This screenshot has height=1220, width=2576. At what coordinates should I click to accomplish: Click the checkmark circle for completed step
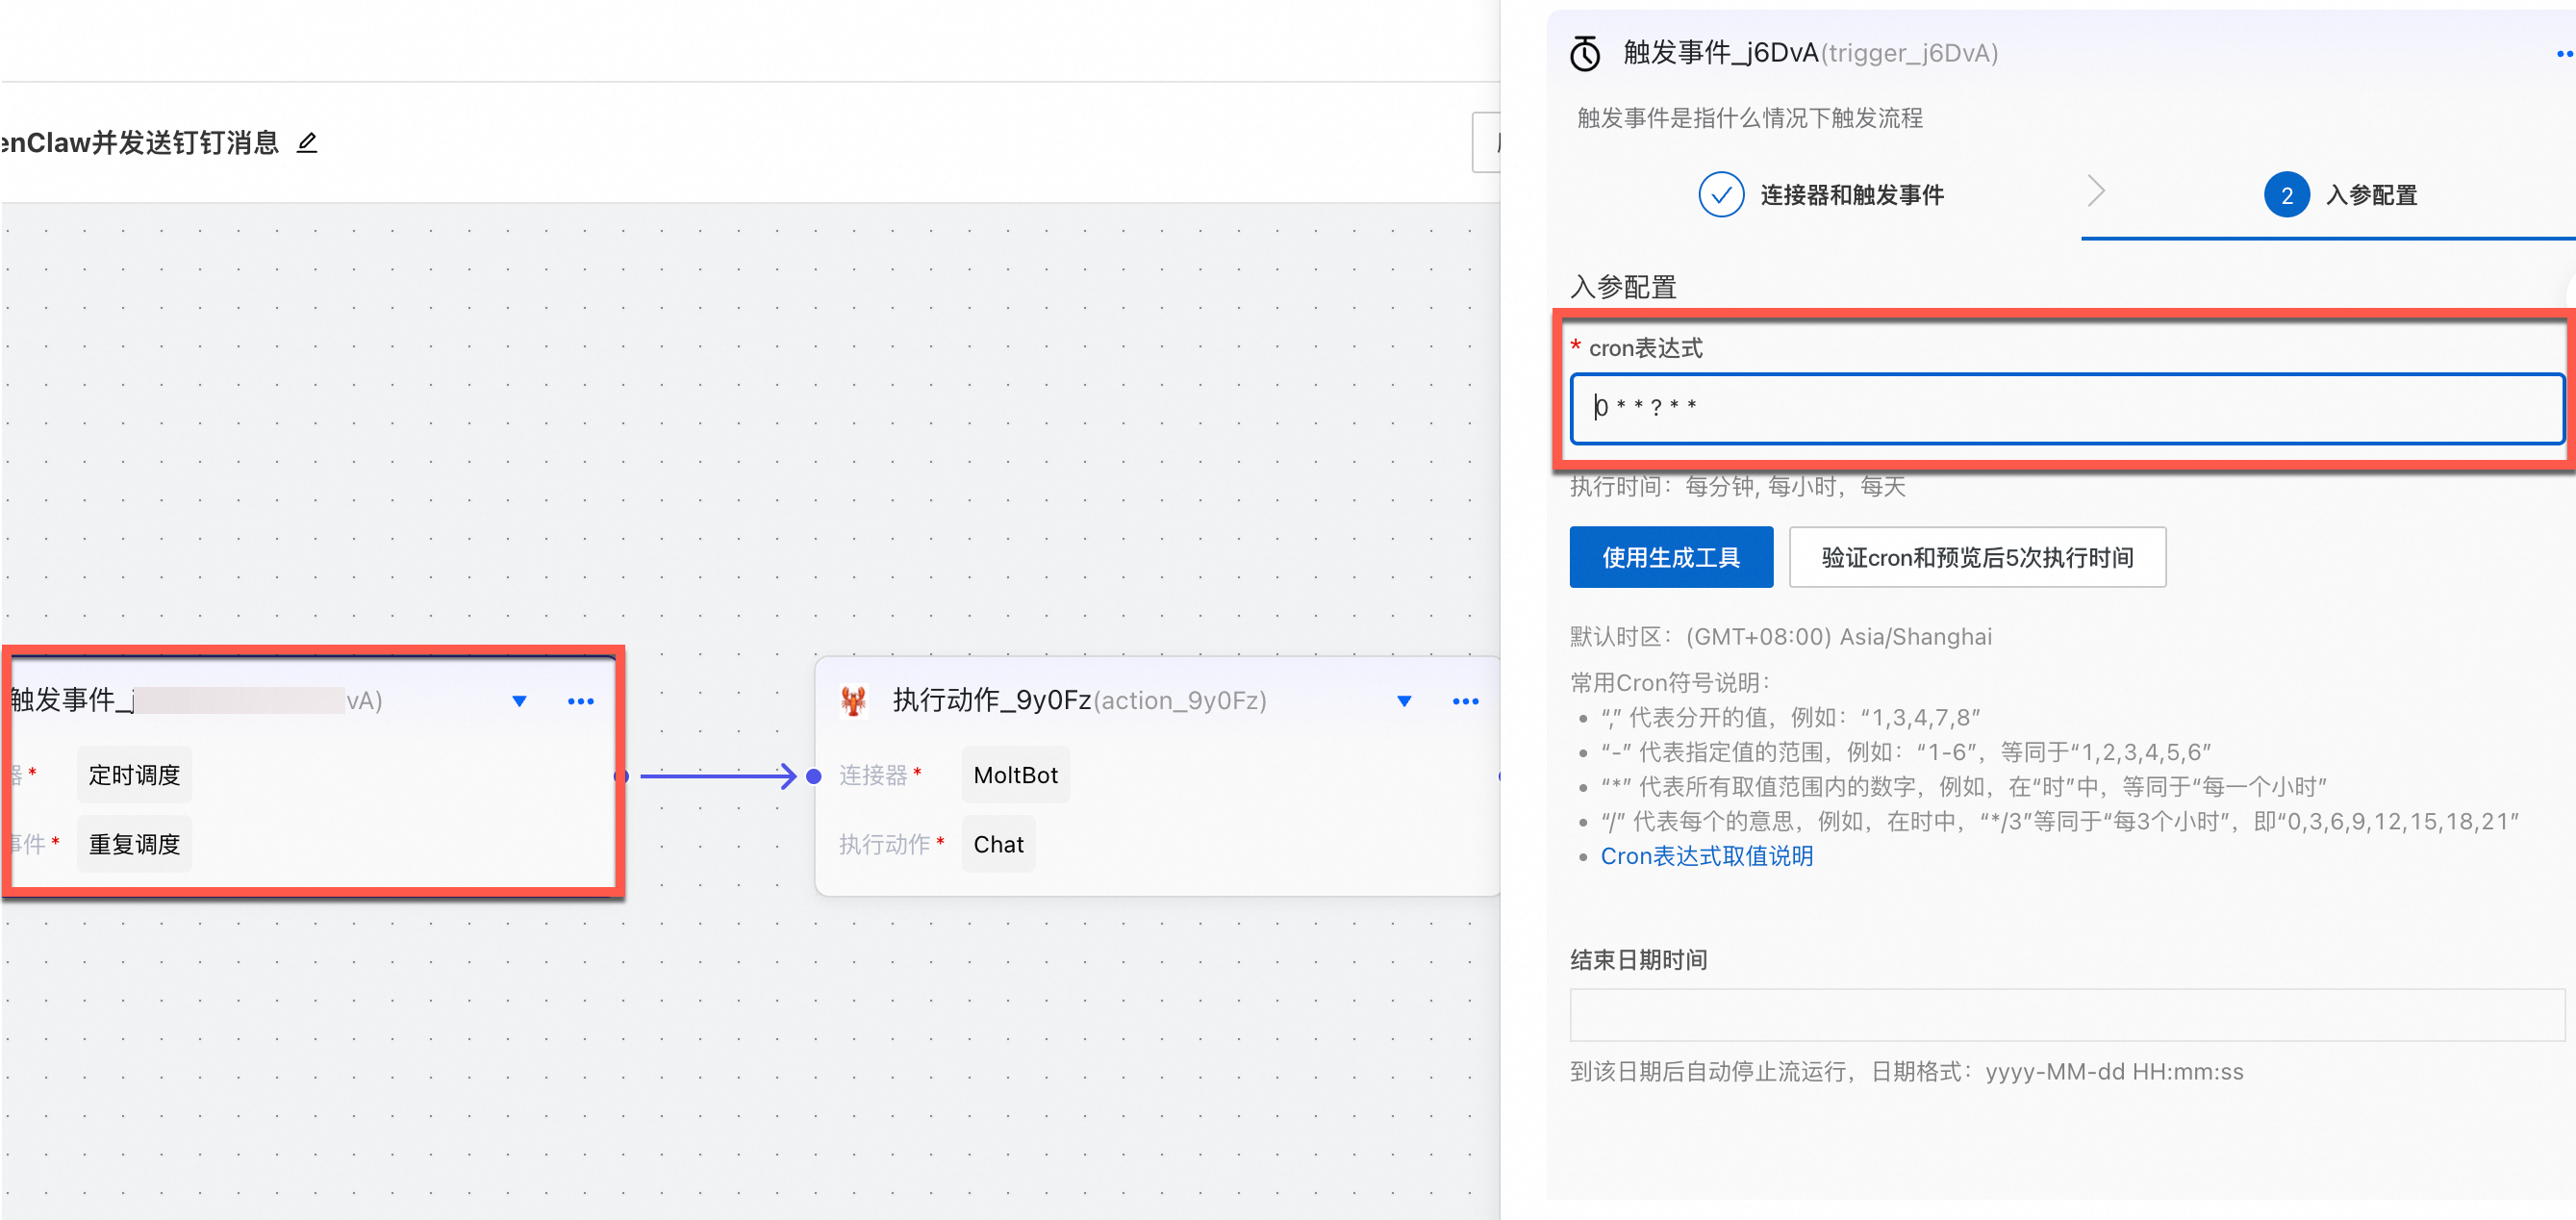tap(1720, 195)
